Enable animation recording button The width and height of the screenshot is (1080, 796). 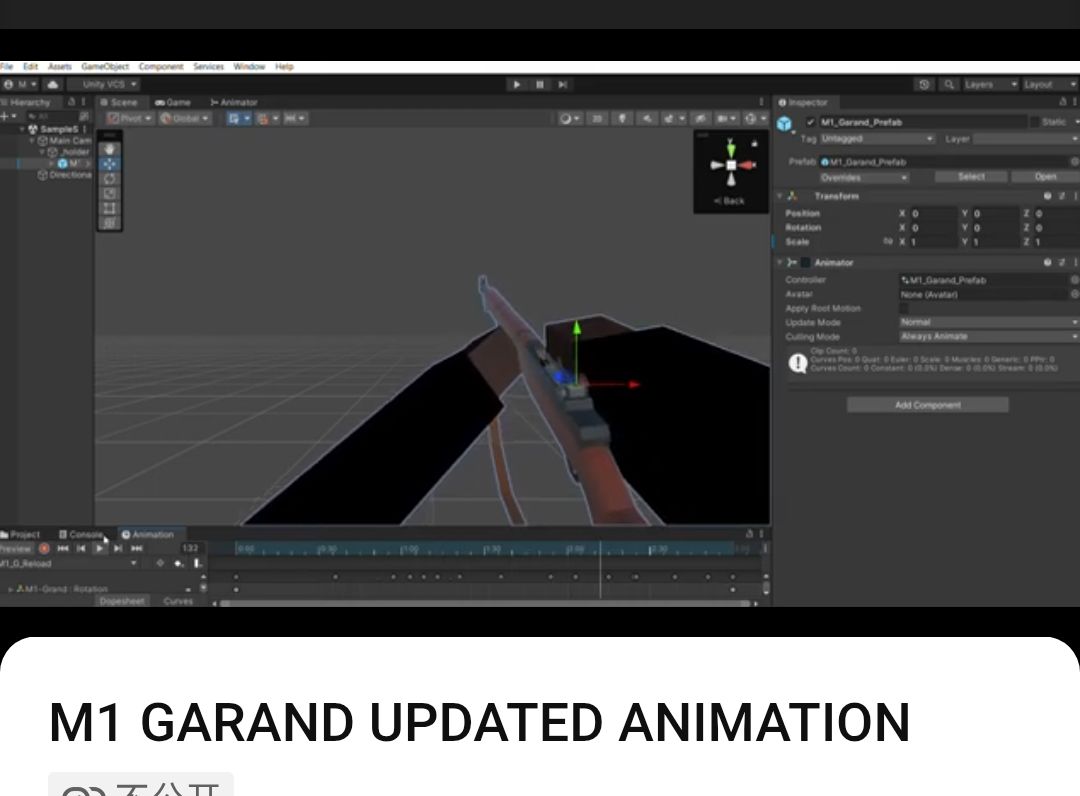pyautogui.click(x=44, y=549)
